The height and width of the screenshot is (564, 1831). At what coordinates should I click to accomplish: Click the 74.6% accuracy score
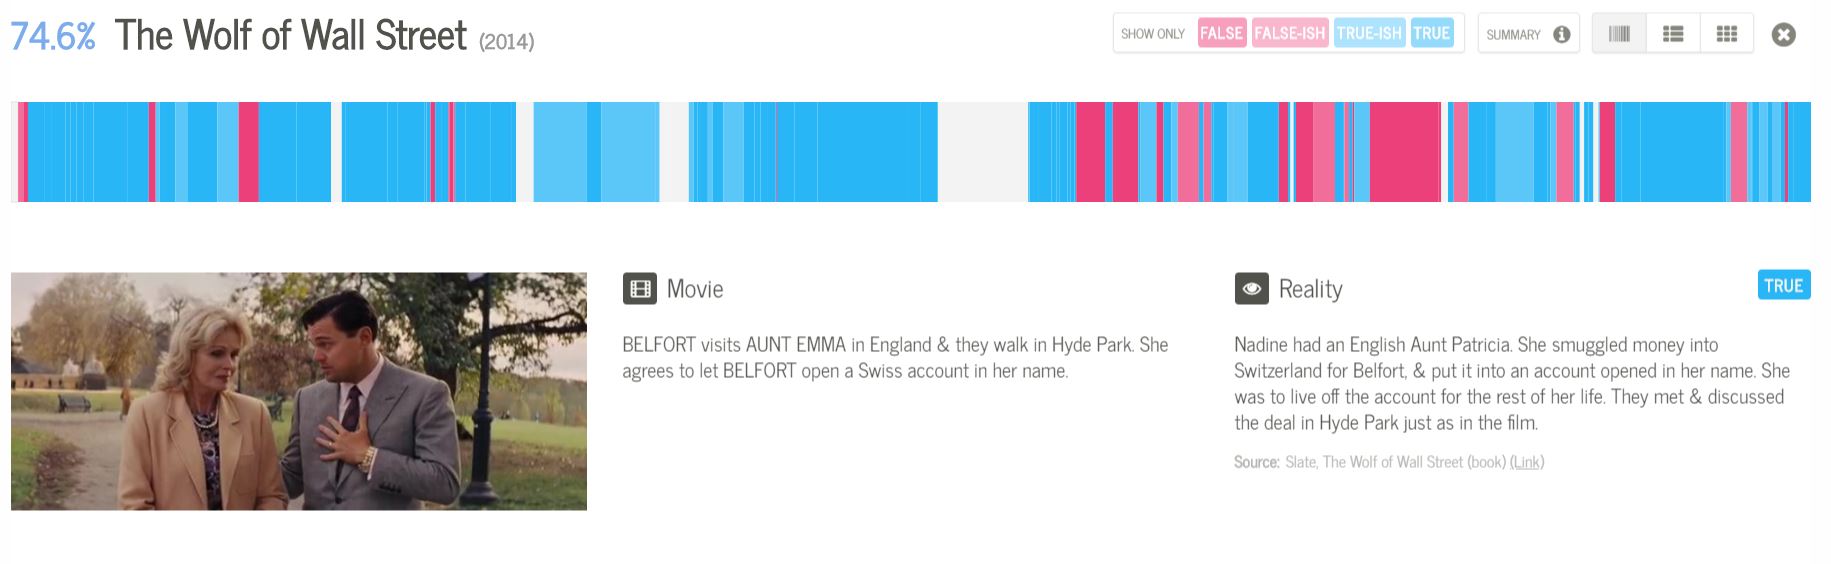(x=53, y=37)
